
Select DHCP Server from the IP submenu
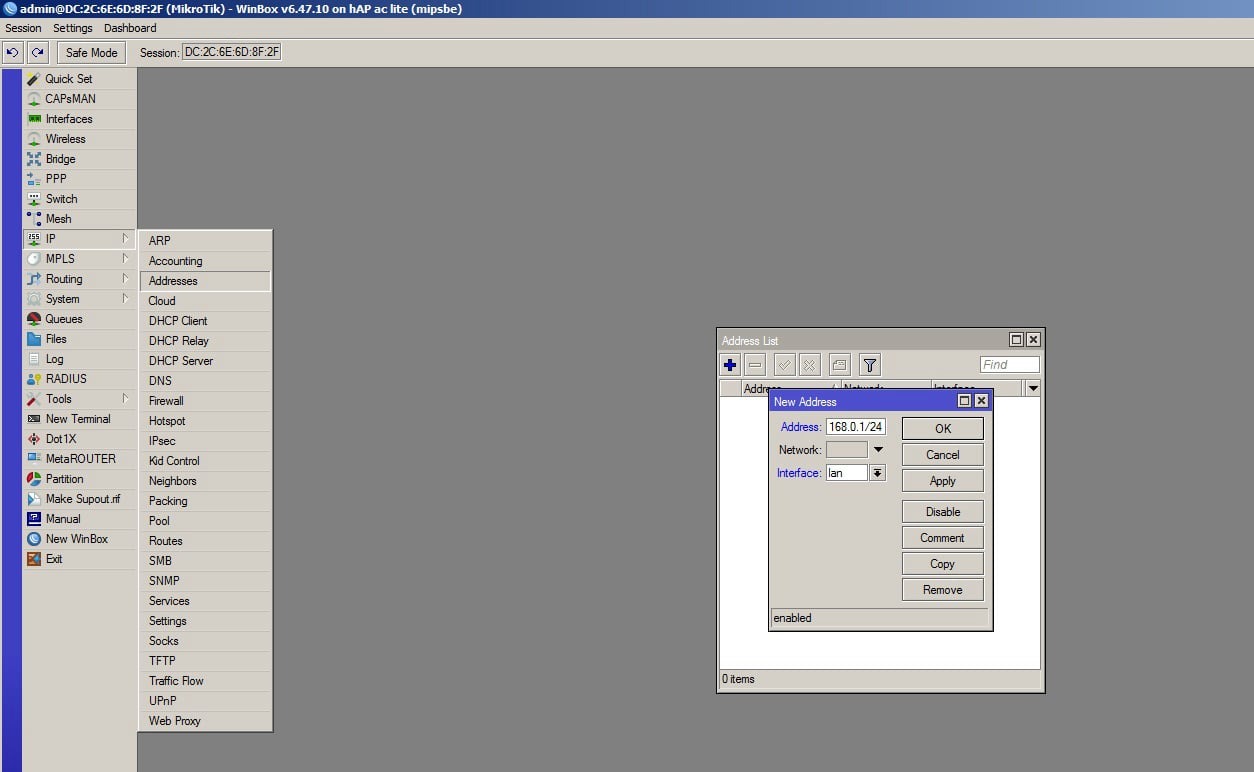point(181,361)
